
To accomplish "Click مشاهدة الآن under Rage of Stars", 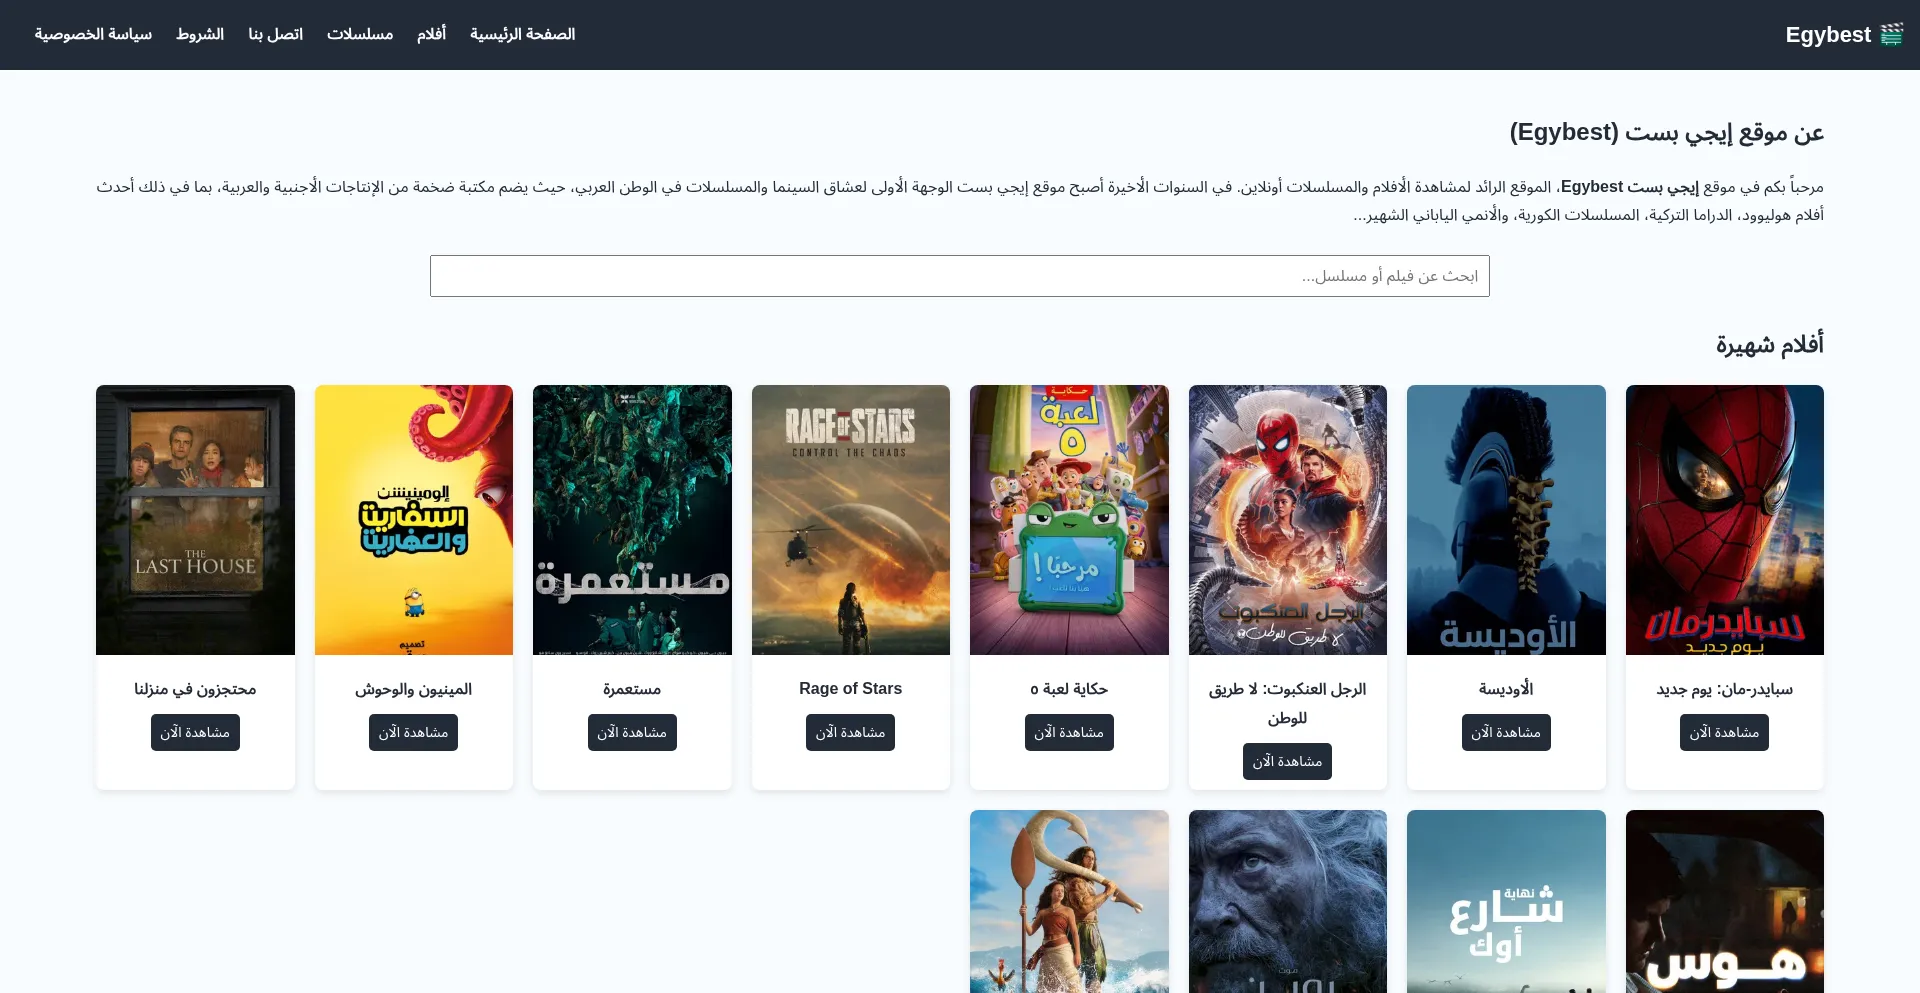I will 850,732.
